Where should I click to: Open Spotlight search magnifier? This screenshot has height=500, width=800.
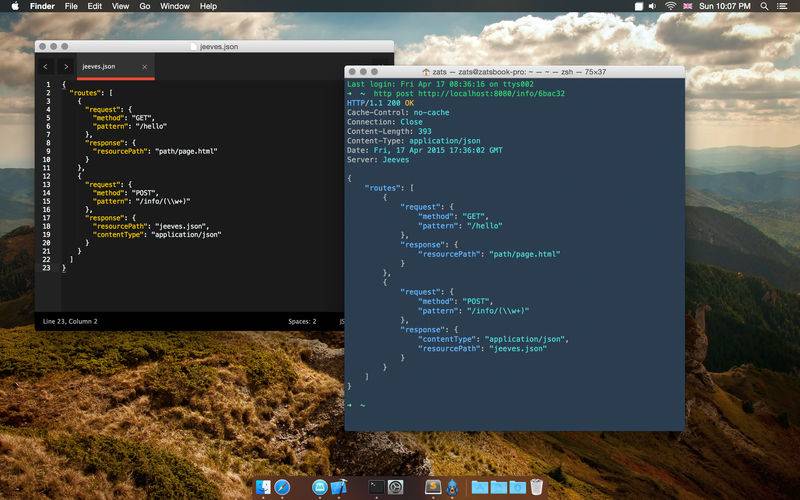pos(764,6)
